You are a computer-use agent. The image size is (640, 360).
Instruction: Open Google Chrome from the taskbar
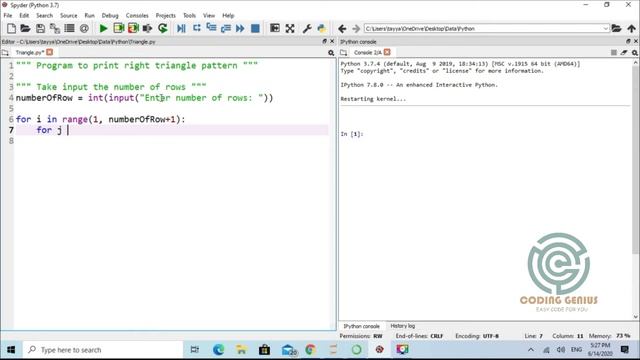(x=310, y=350)
